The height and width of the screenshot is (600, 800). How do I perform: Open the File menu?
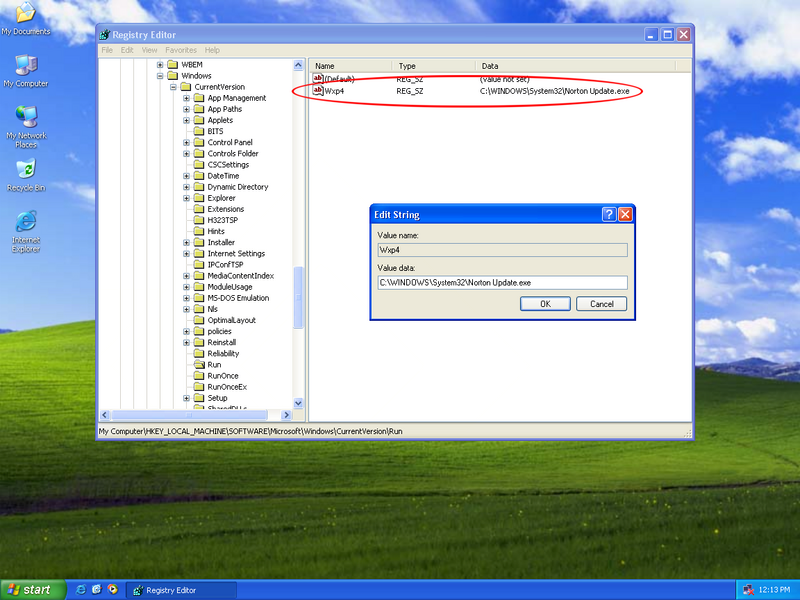107,50
